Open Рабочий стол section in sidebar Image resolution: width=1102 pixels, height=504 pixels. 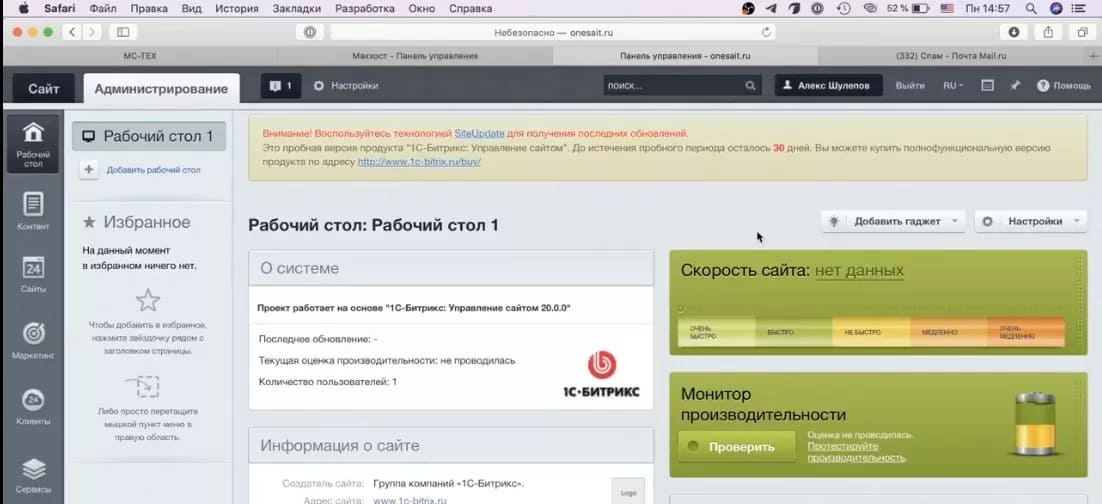tap(33, 144)
